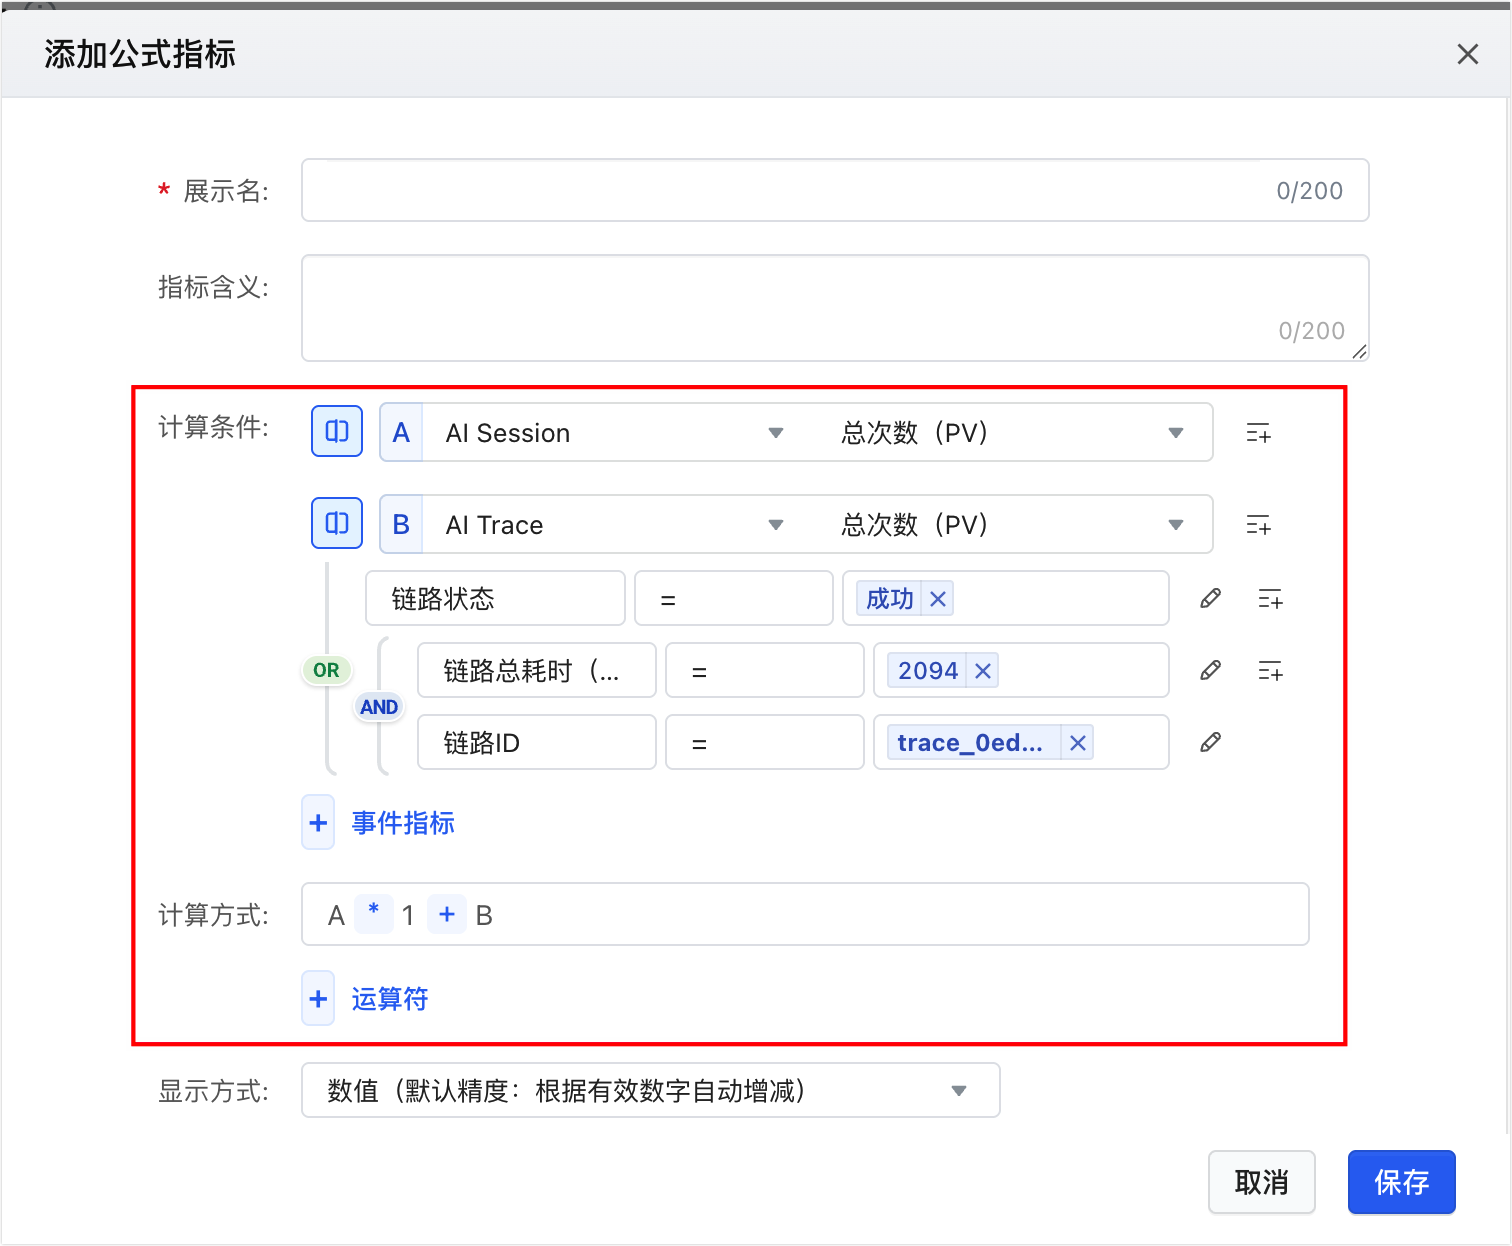The image size is (1512, 1246).
Task: Add a filter to the AI Session row
Action: point(1258,433)
